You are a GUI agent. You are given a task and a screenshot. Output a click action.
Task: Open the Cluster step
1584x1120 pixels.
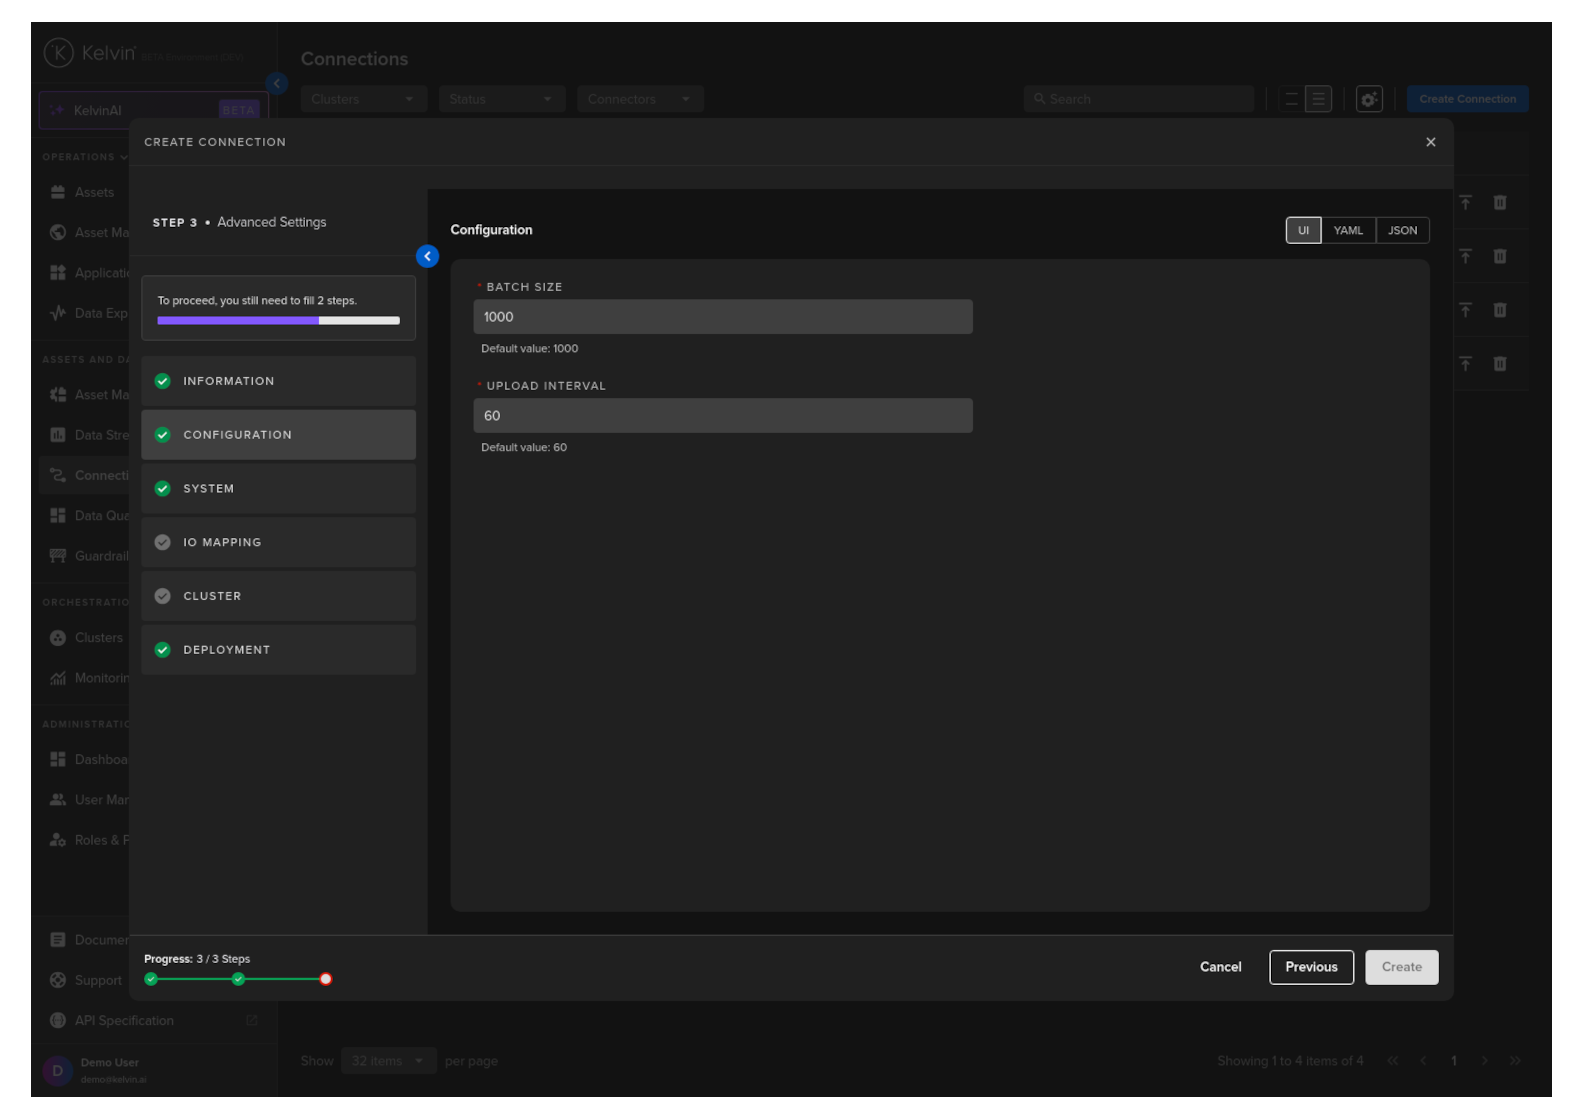pyautogui.click(x=278, y=596)
